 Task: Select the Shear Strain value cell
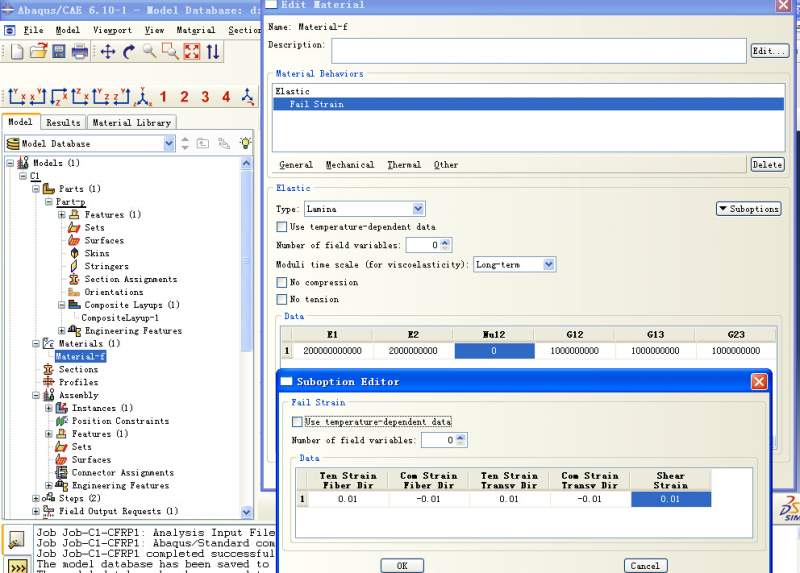tap(670, 499)
